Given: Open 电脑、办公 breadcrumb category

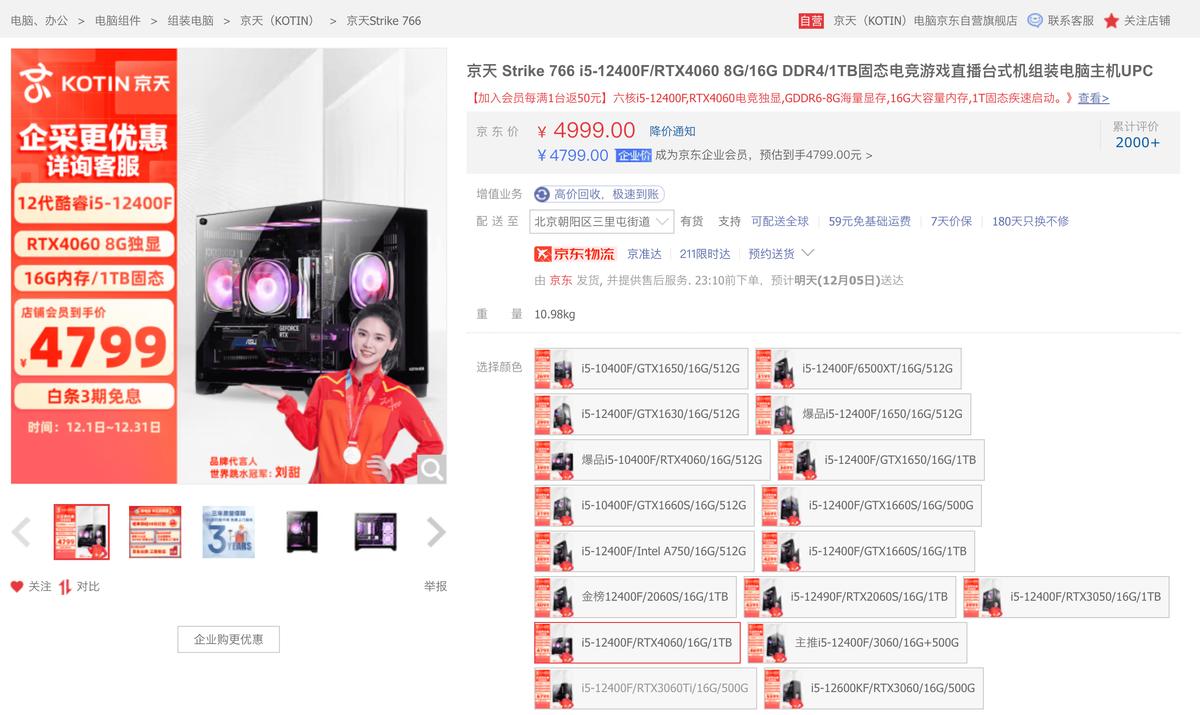Looking at the screenshot, I should pyautogui.click(x=40, y=20).
